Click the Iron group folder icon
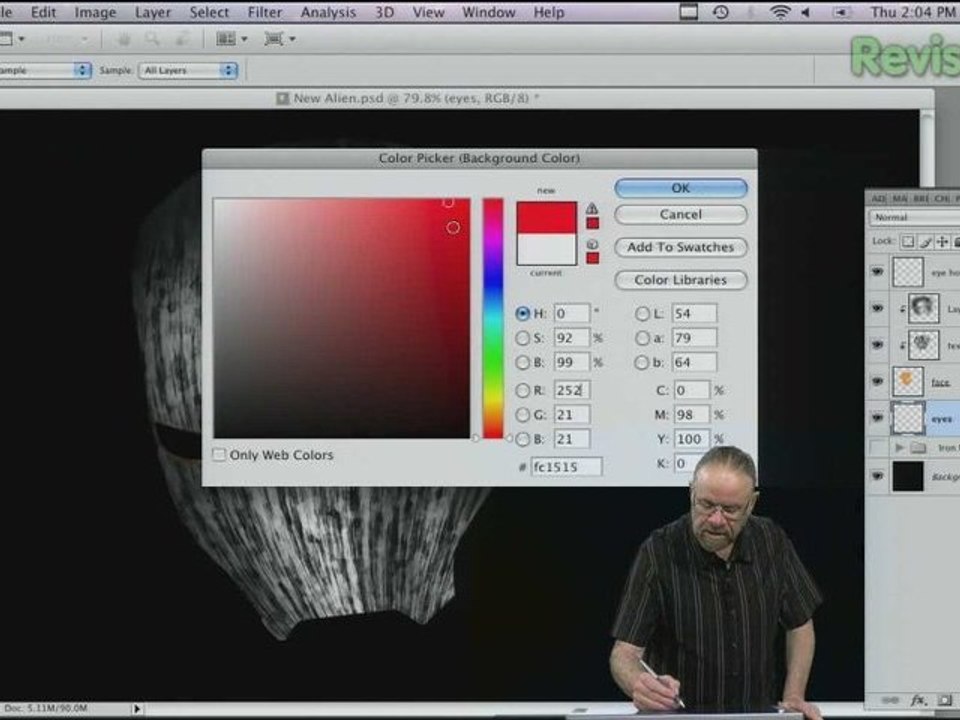Viewport: 960px width, 720px height. [917, 448]
